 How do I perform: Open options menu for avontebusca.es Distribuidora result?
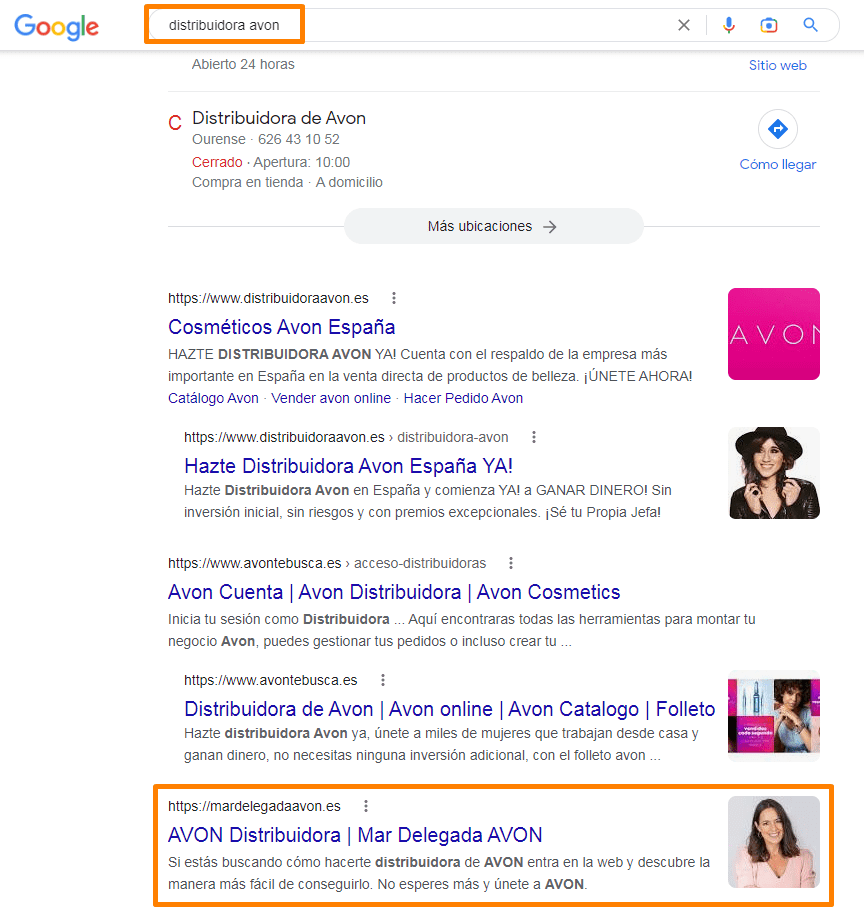[383, 679]
